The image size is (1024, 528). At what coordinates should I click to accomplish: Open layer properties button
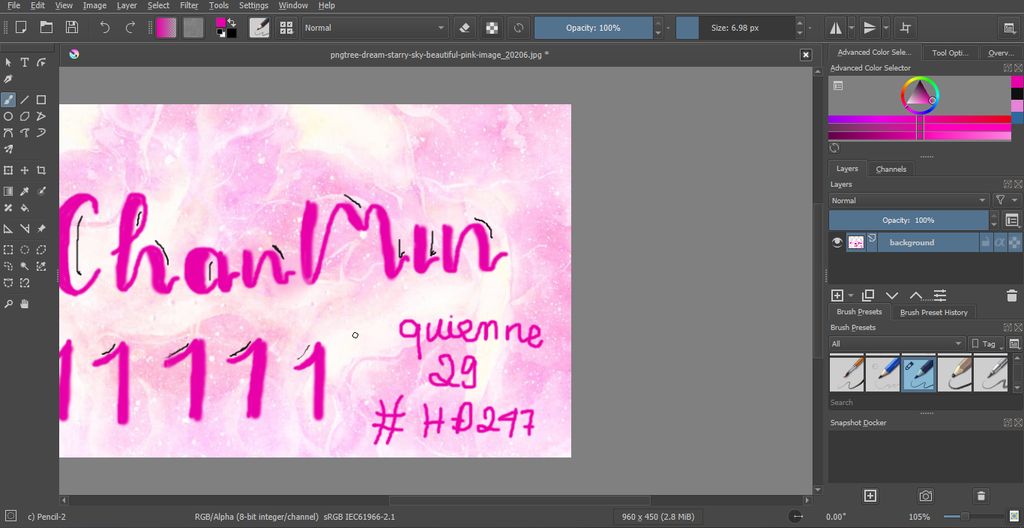[940, 296]
